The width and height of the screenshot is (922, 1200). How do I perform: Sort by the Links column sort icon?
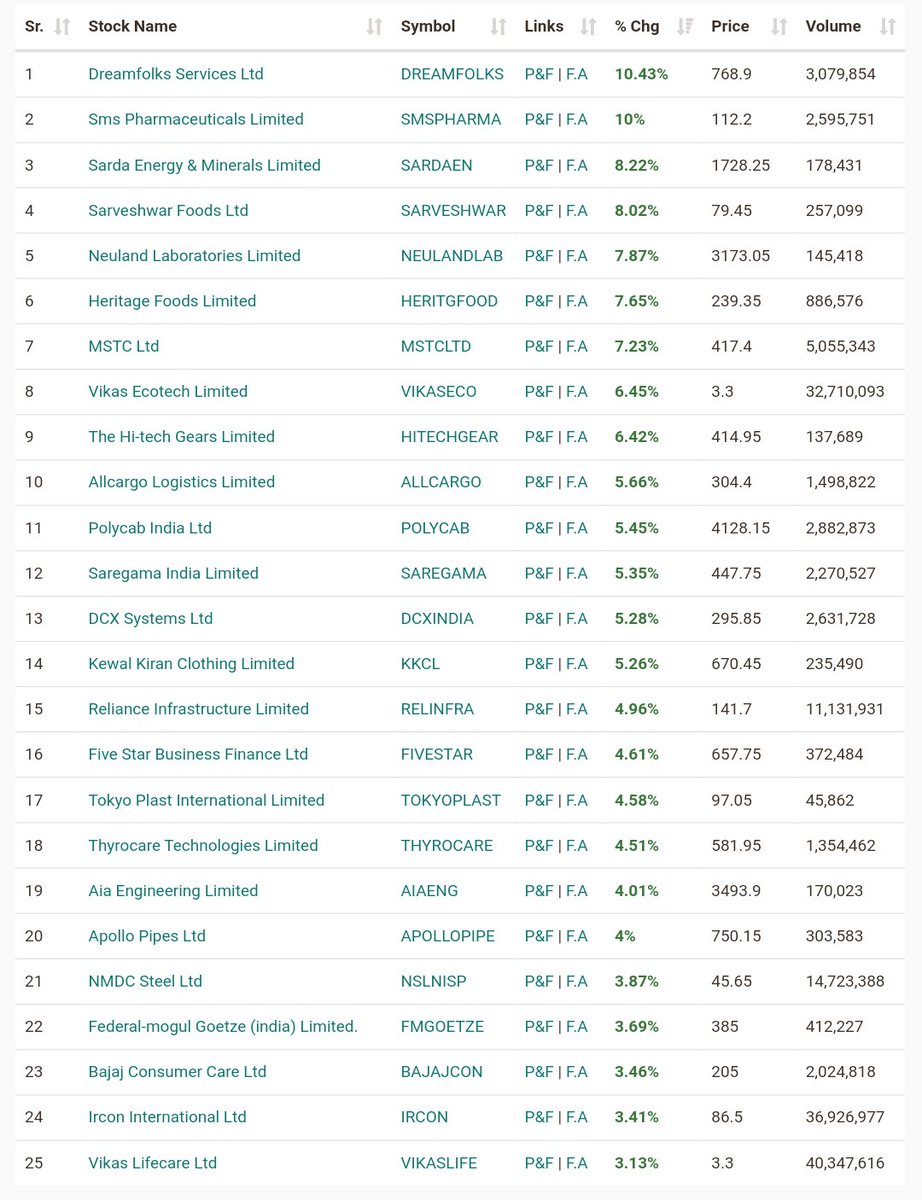click(589, 27)
